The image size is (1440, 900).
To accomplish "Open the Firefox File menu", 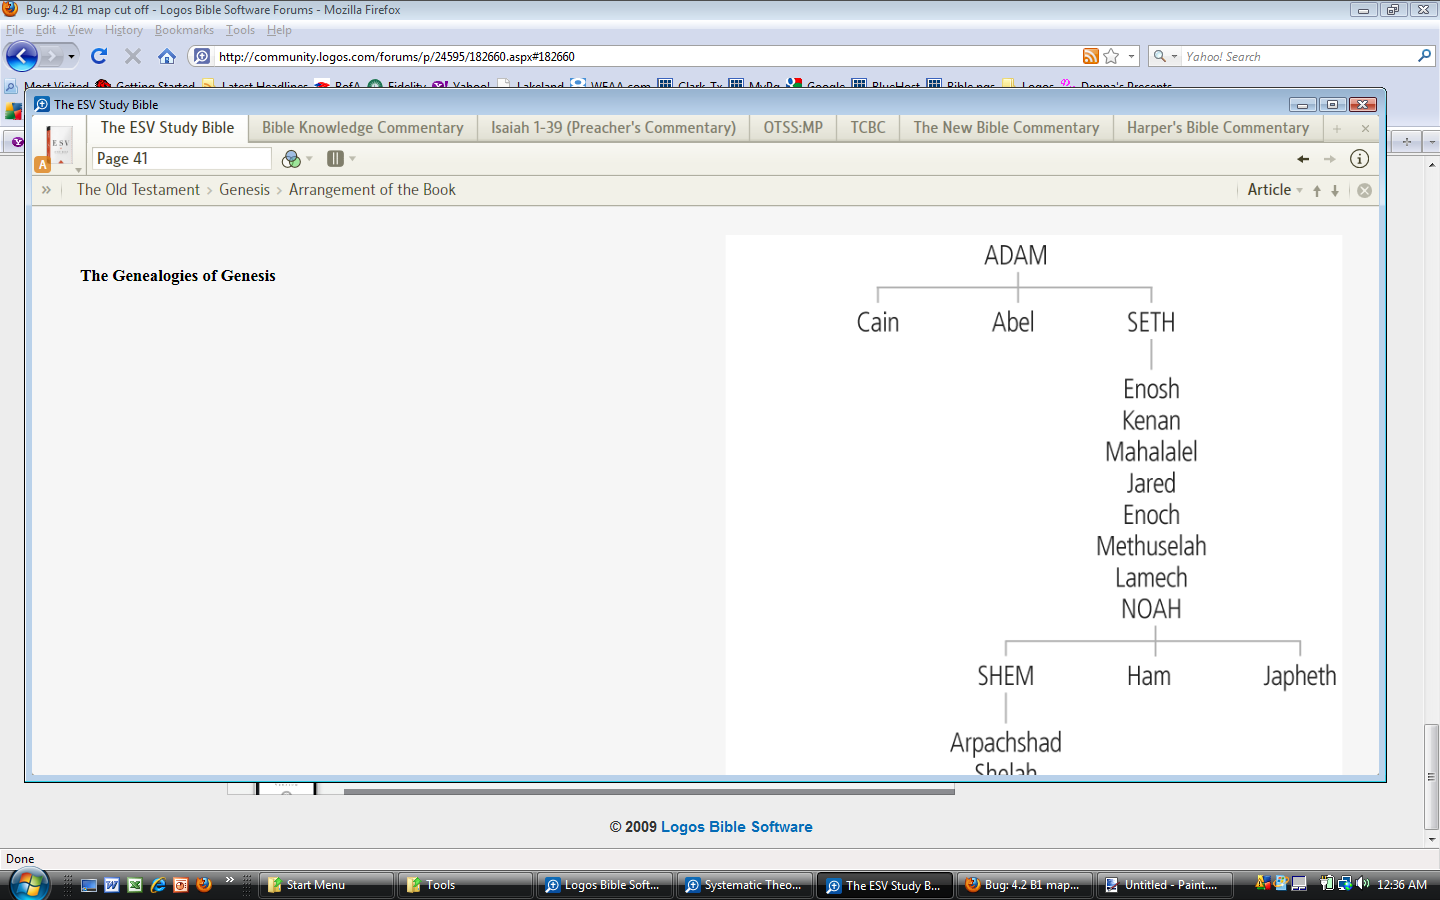I will click(x=15, y=30).
